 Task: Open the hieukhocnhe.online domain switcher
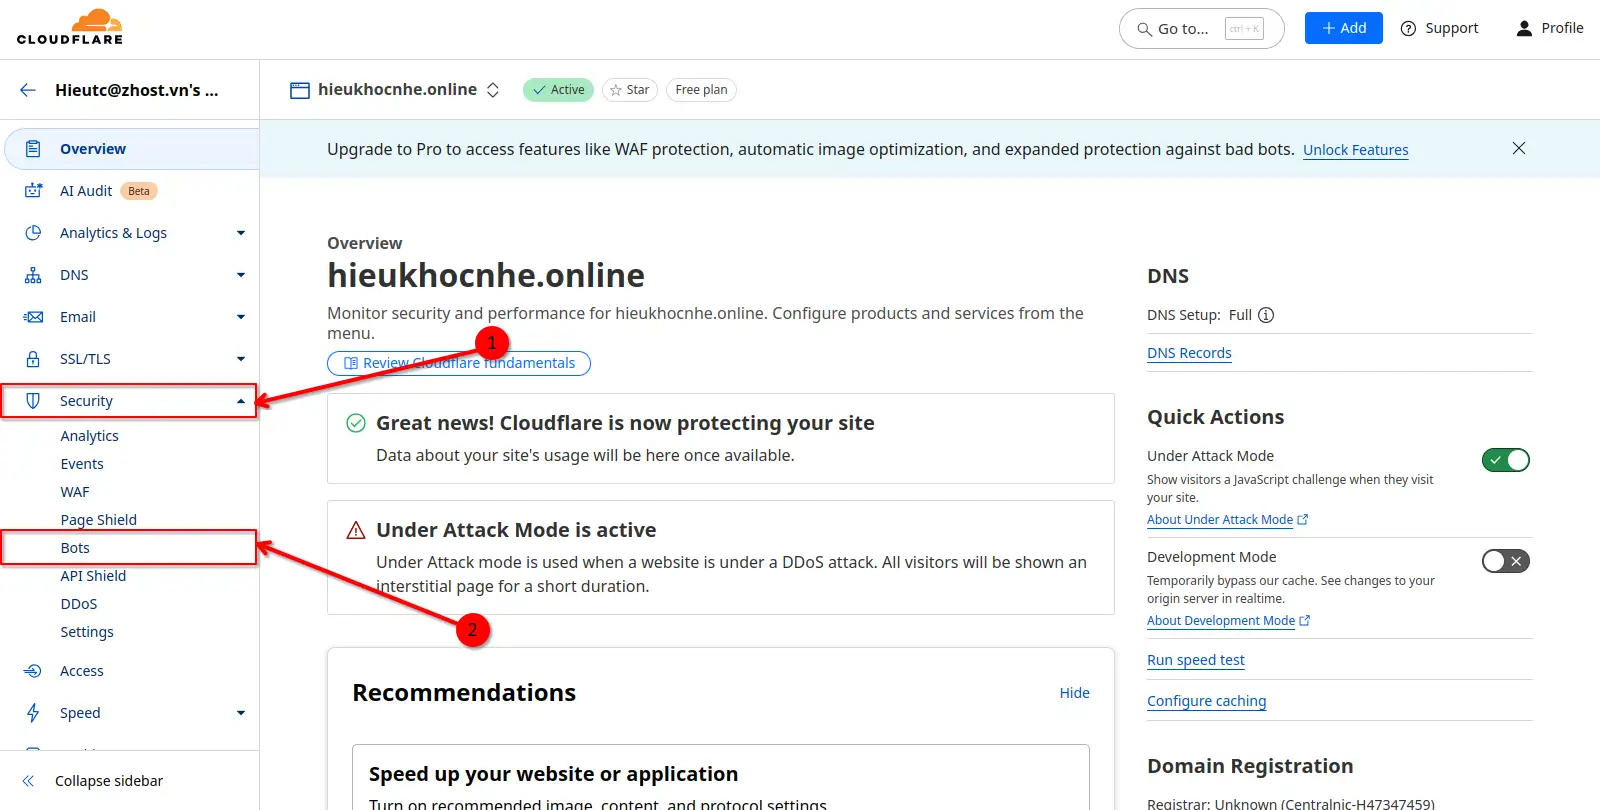pos(493,90)
